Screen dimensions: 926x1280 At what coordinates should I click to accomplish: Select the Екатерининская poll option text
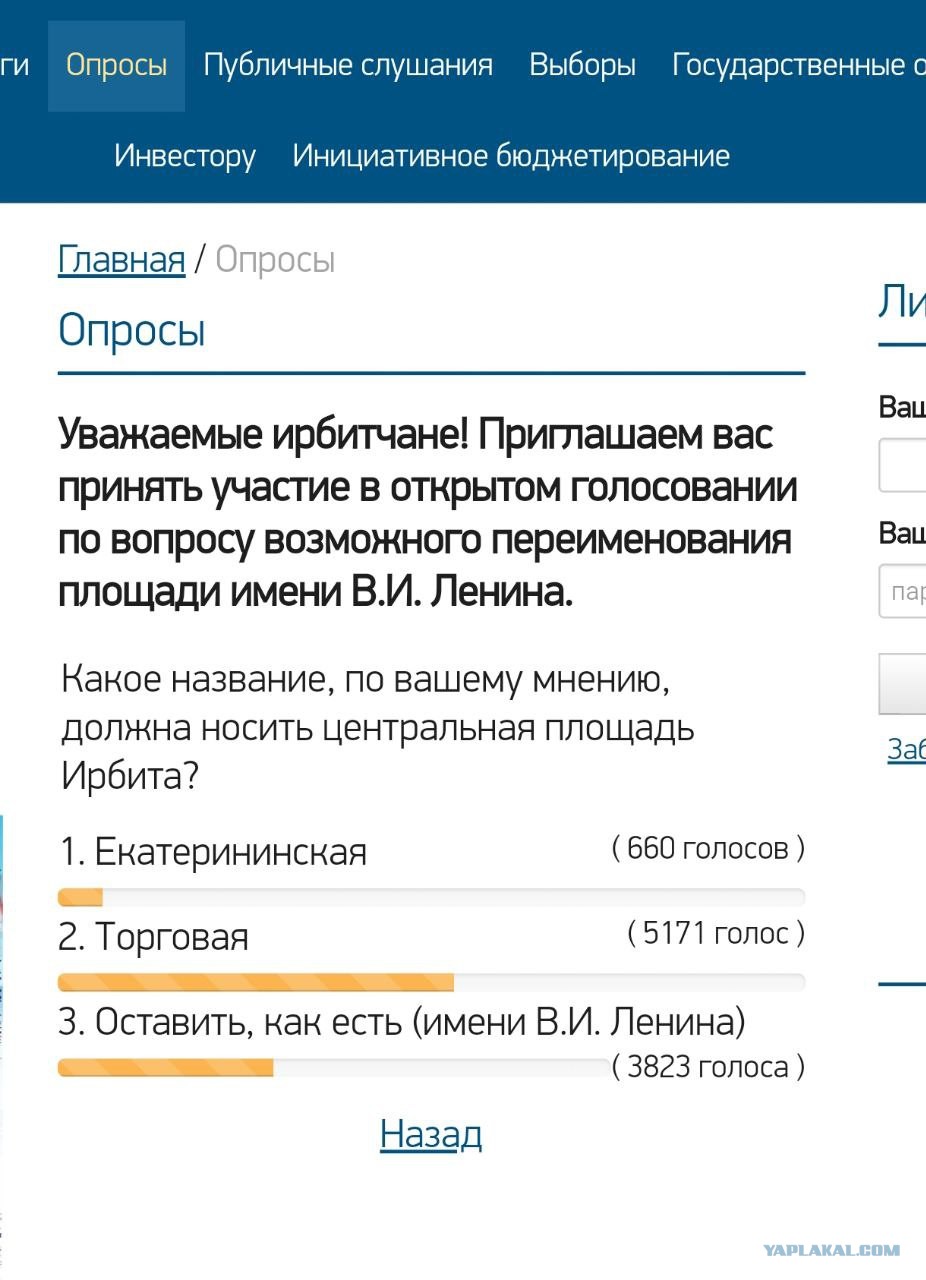pos(213,852)
